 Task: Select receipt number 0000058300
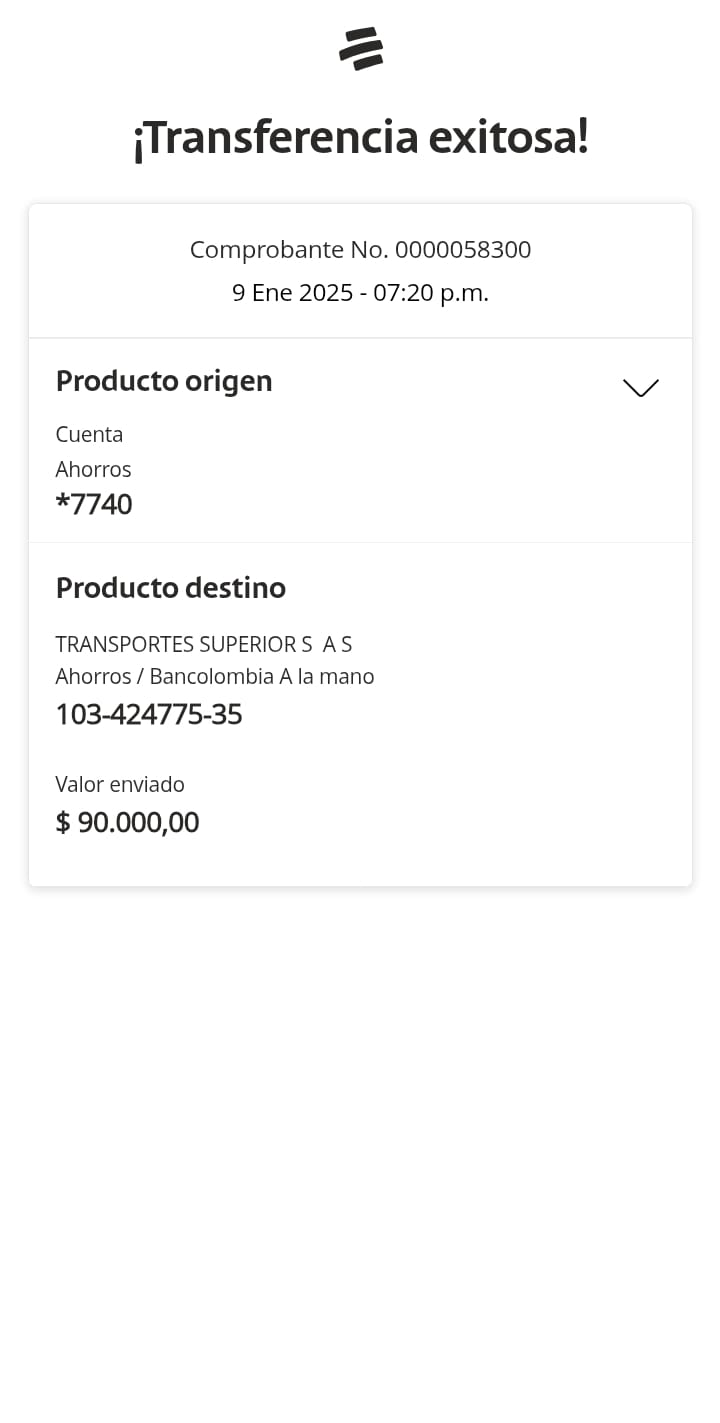point(463,250)
